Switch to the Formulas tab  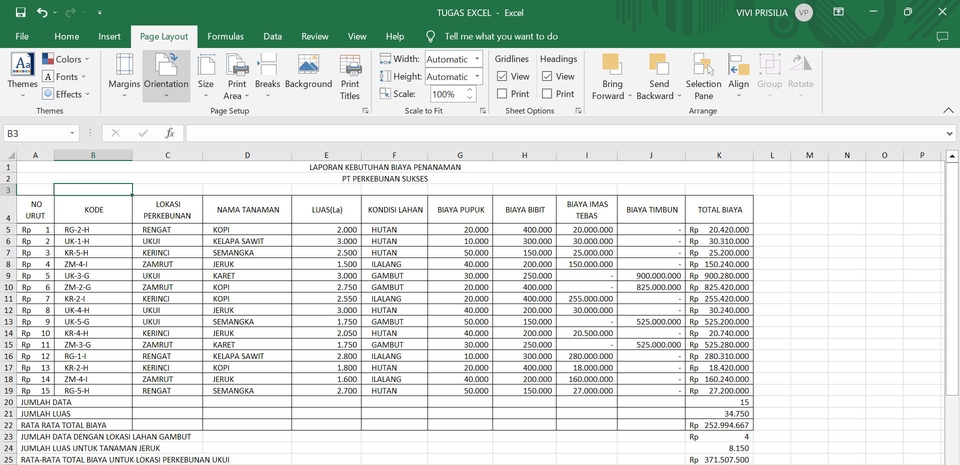(x=225, y=36)
